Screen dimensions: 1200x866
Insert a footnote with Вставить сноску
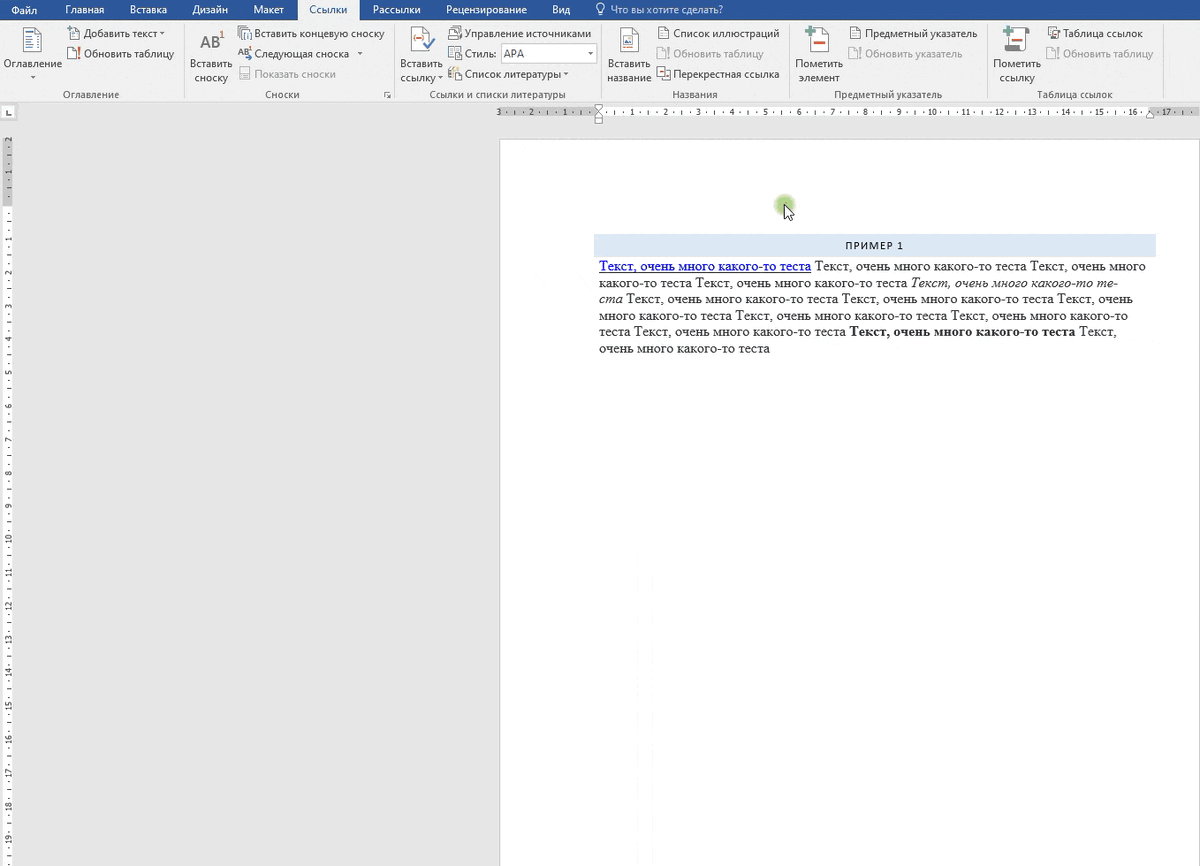tap(211, 56)
